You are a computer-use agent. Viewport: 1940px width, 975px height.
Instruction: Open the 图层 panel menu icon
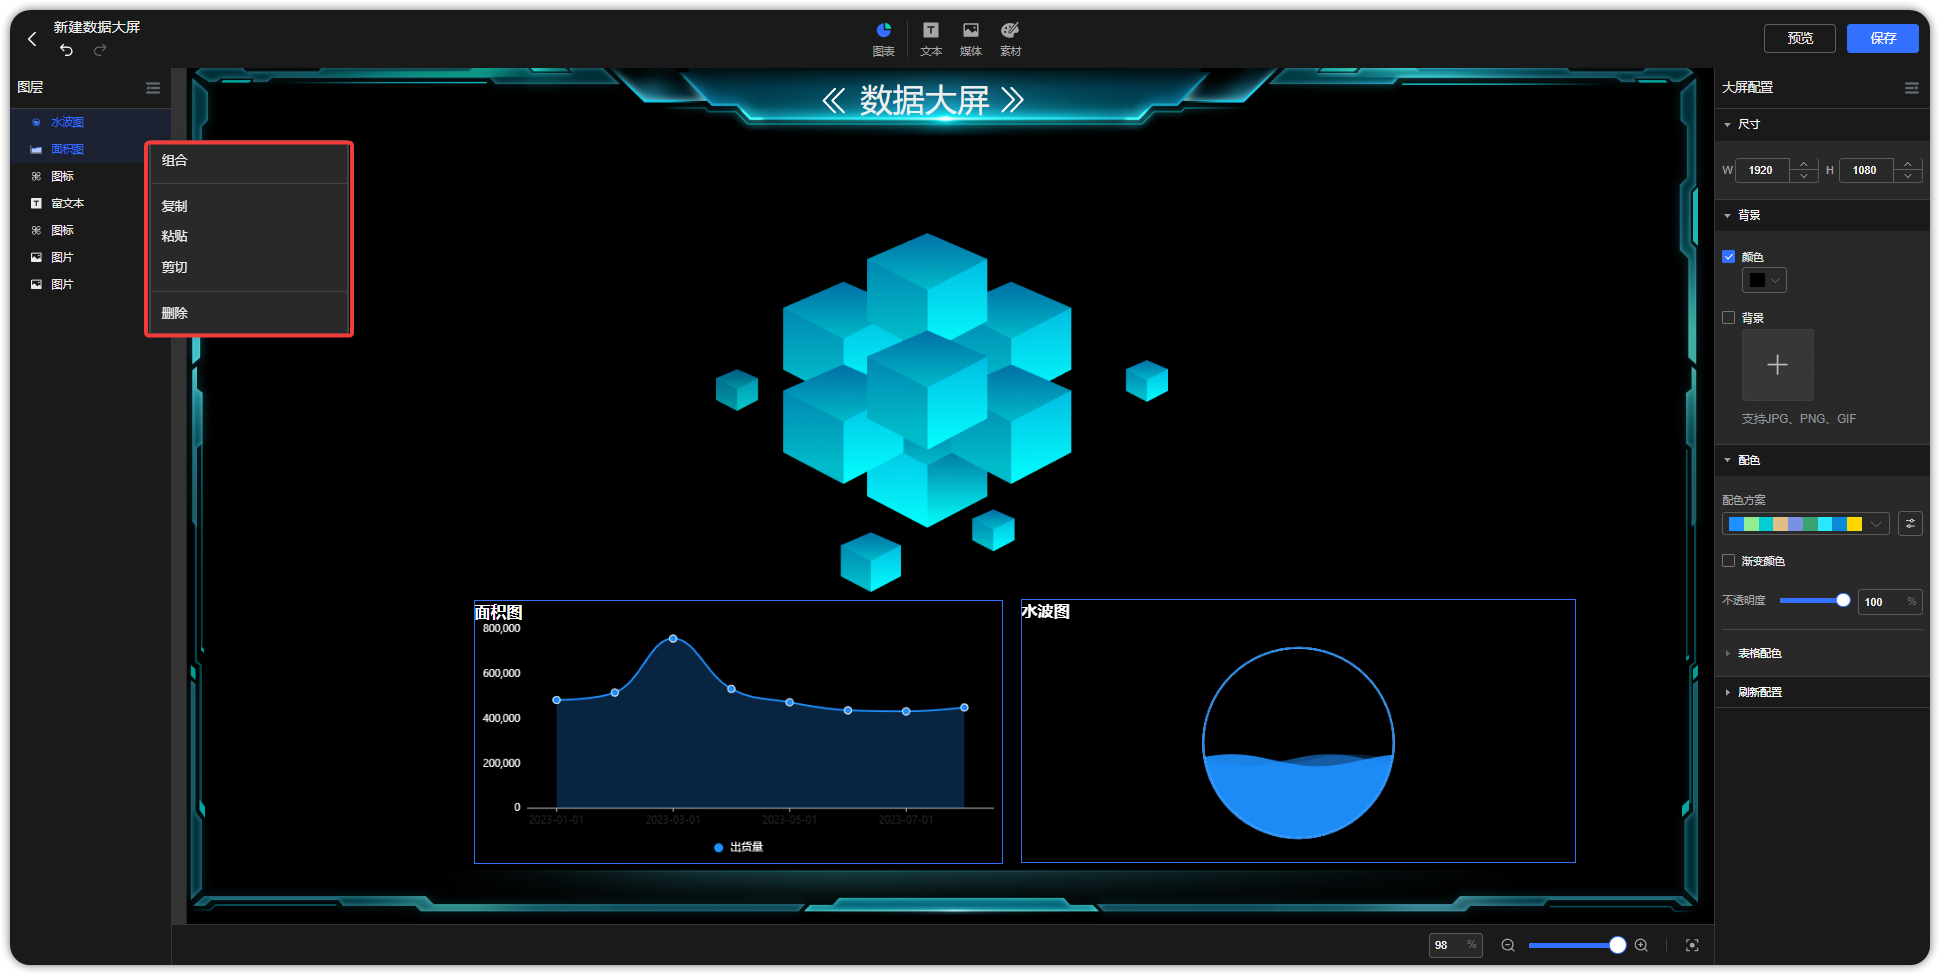click(x=153, y=88)
